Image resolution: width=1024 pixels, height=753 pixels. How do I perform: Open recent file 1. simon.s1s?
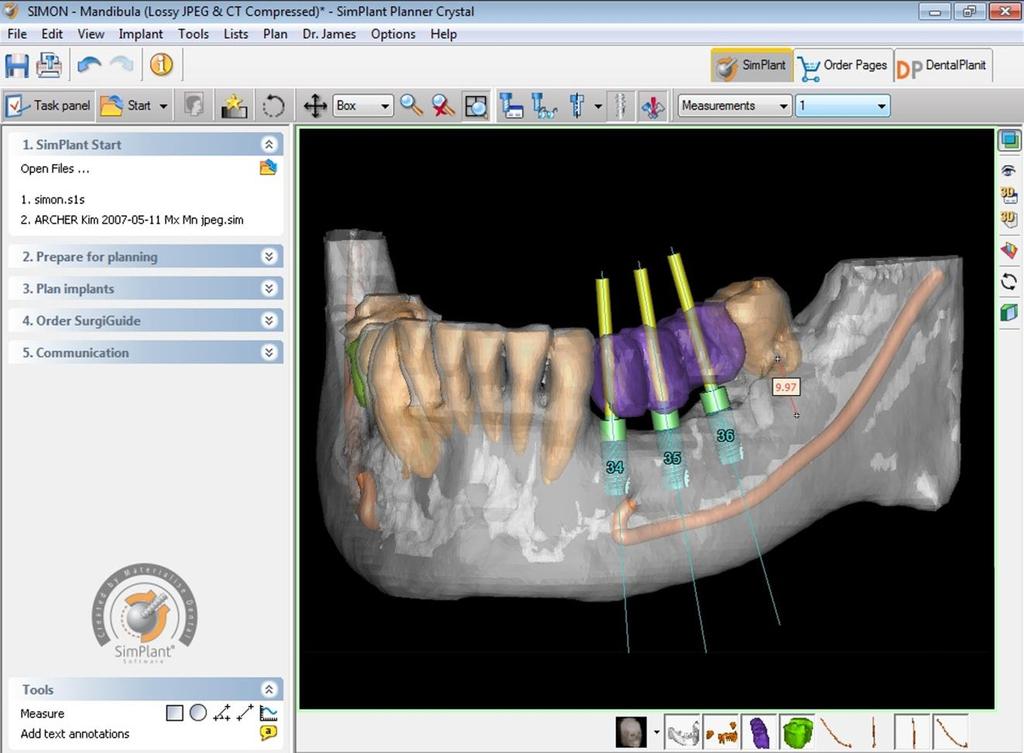point(53,200)
